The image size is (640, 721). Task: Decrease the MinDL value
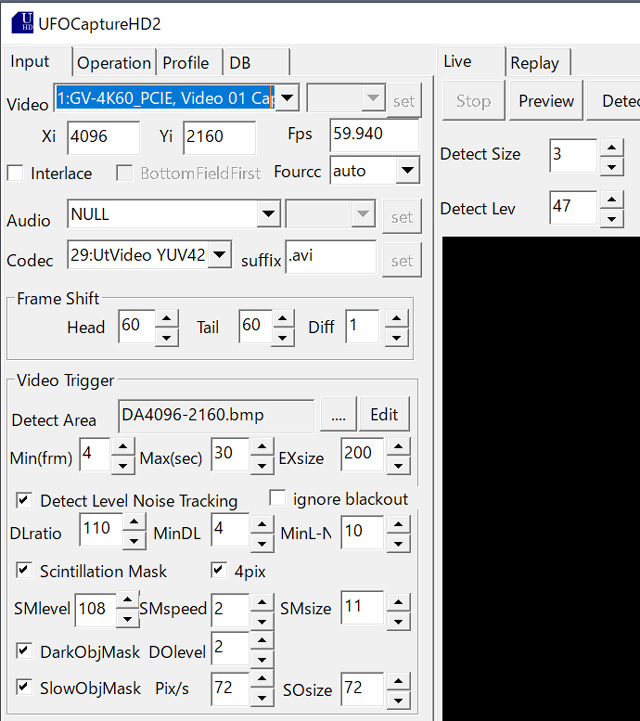(262, 543)
